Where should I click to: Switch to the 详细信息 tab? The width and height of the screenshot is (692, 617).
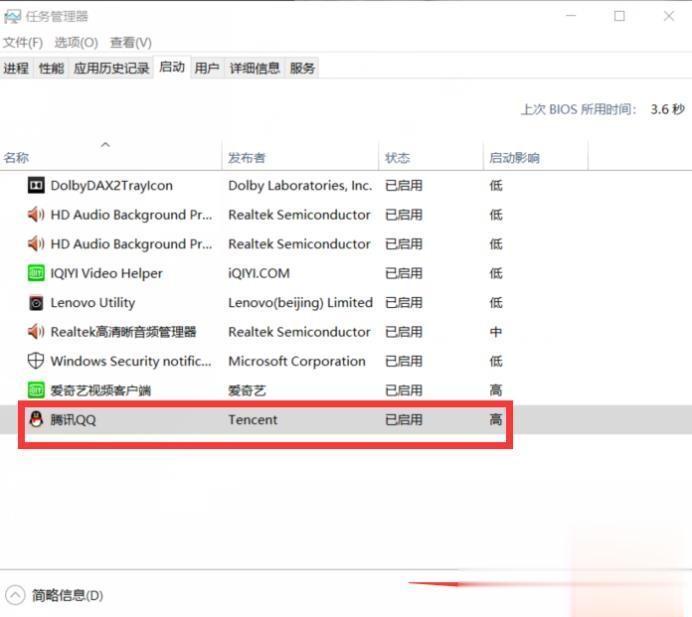[x=255, y=68]
